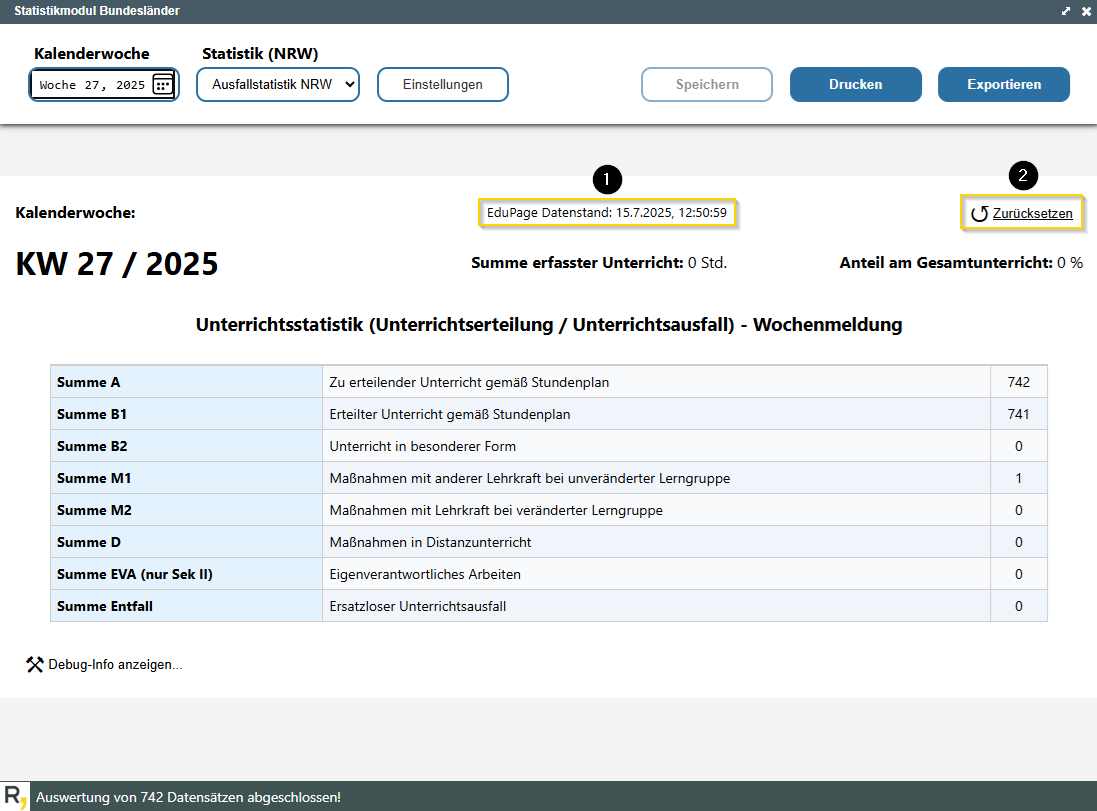
Task: Click the KW 27 / 2025 heading
Action: click(x=117, y=265)
